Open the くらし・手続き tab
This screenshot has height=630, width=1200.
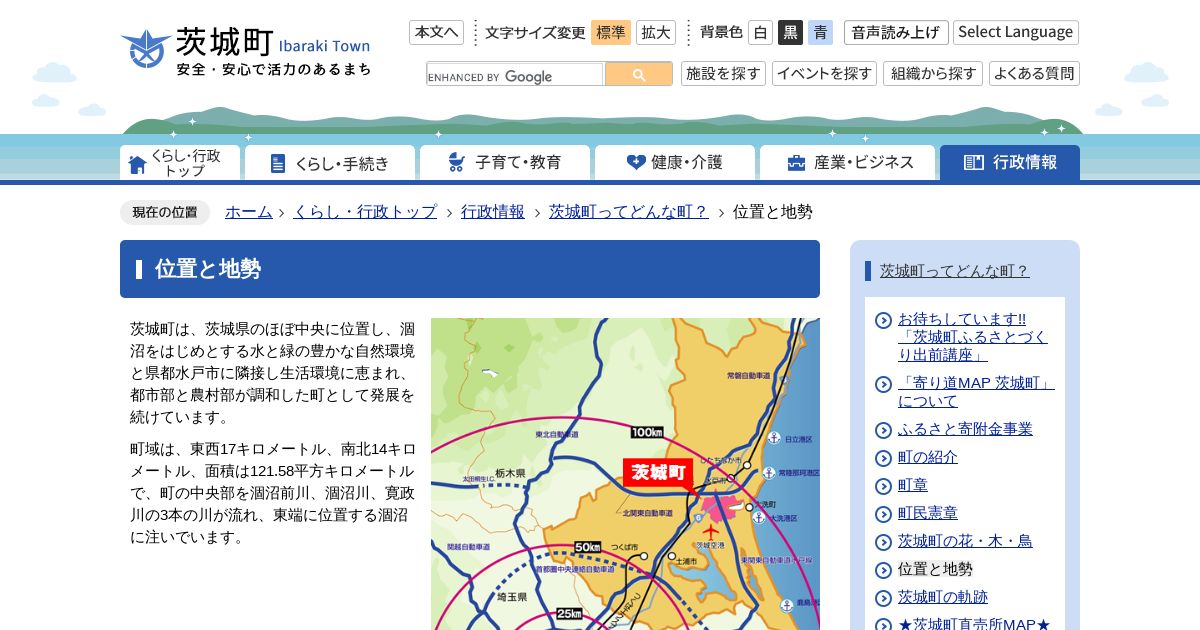coord(330,163)
